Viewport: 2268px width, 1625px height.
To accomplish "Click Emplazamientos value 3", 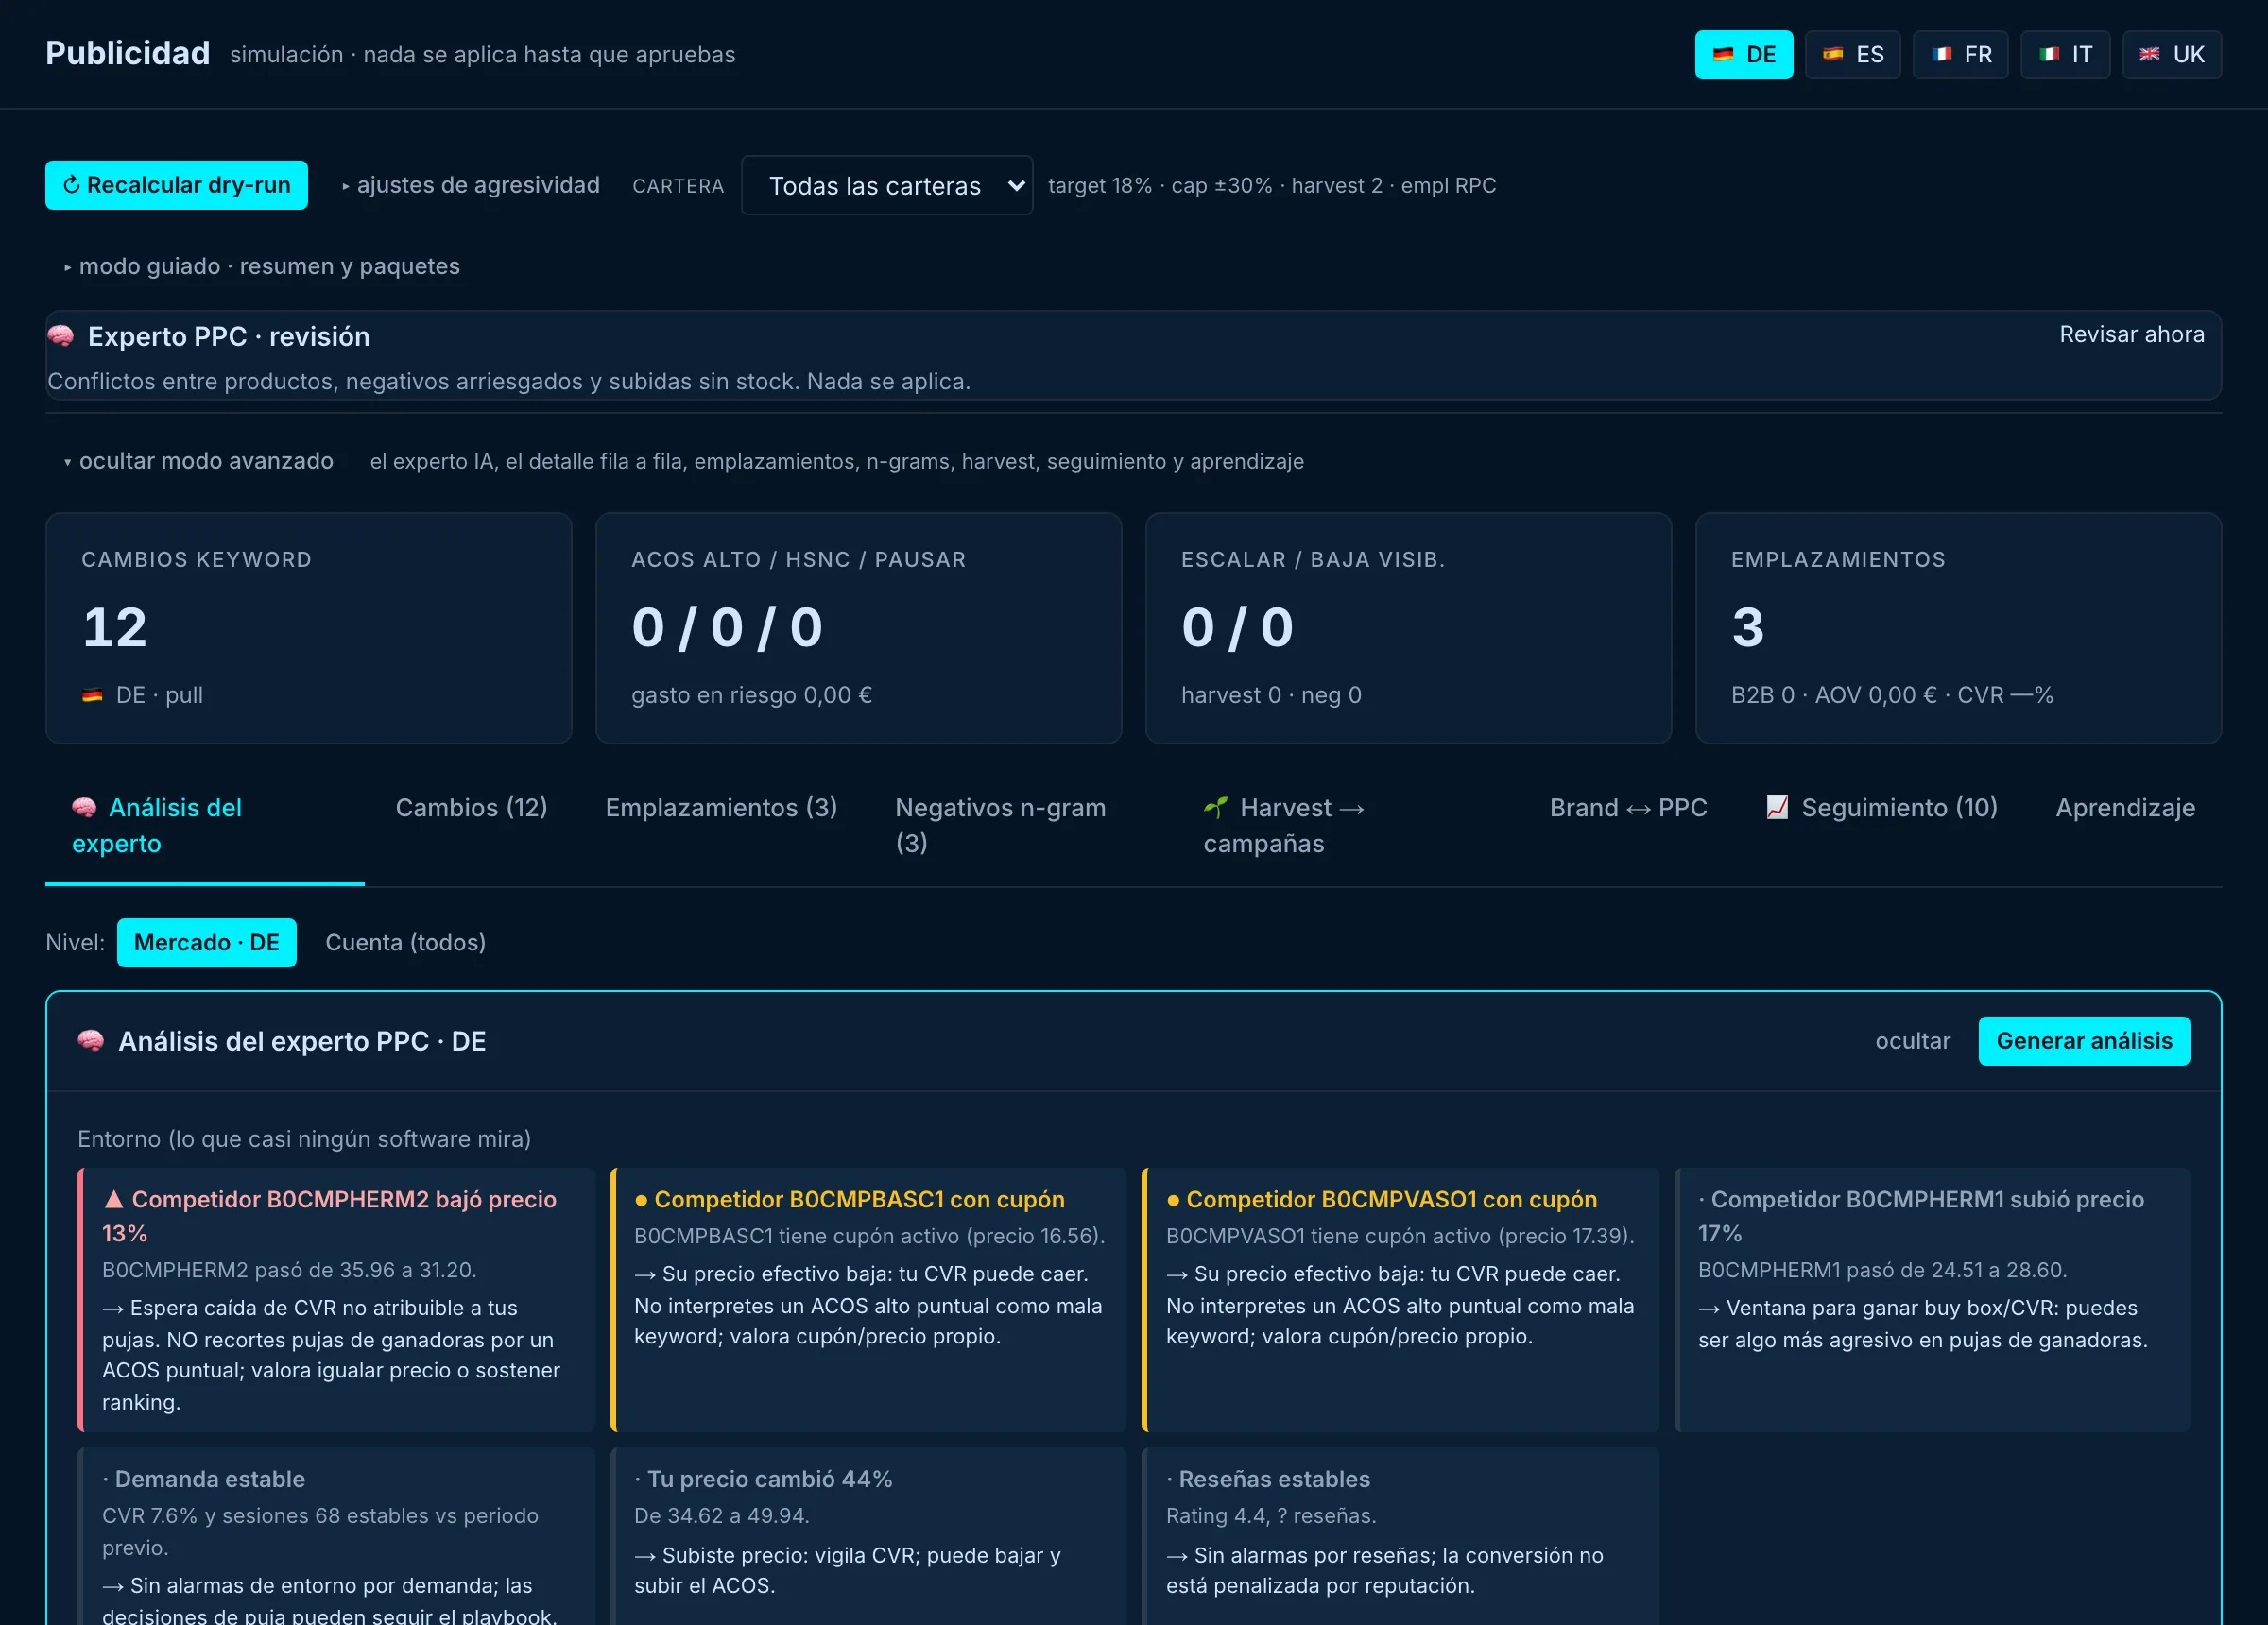I will point(1748,627).
